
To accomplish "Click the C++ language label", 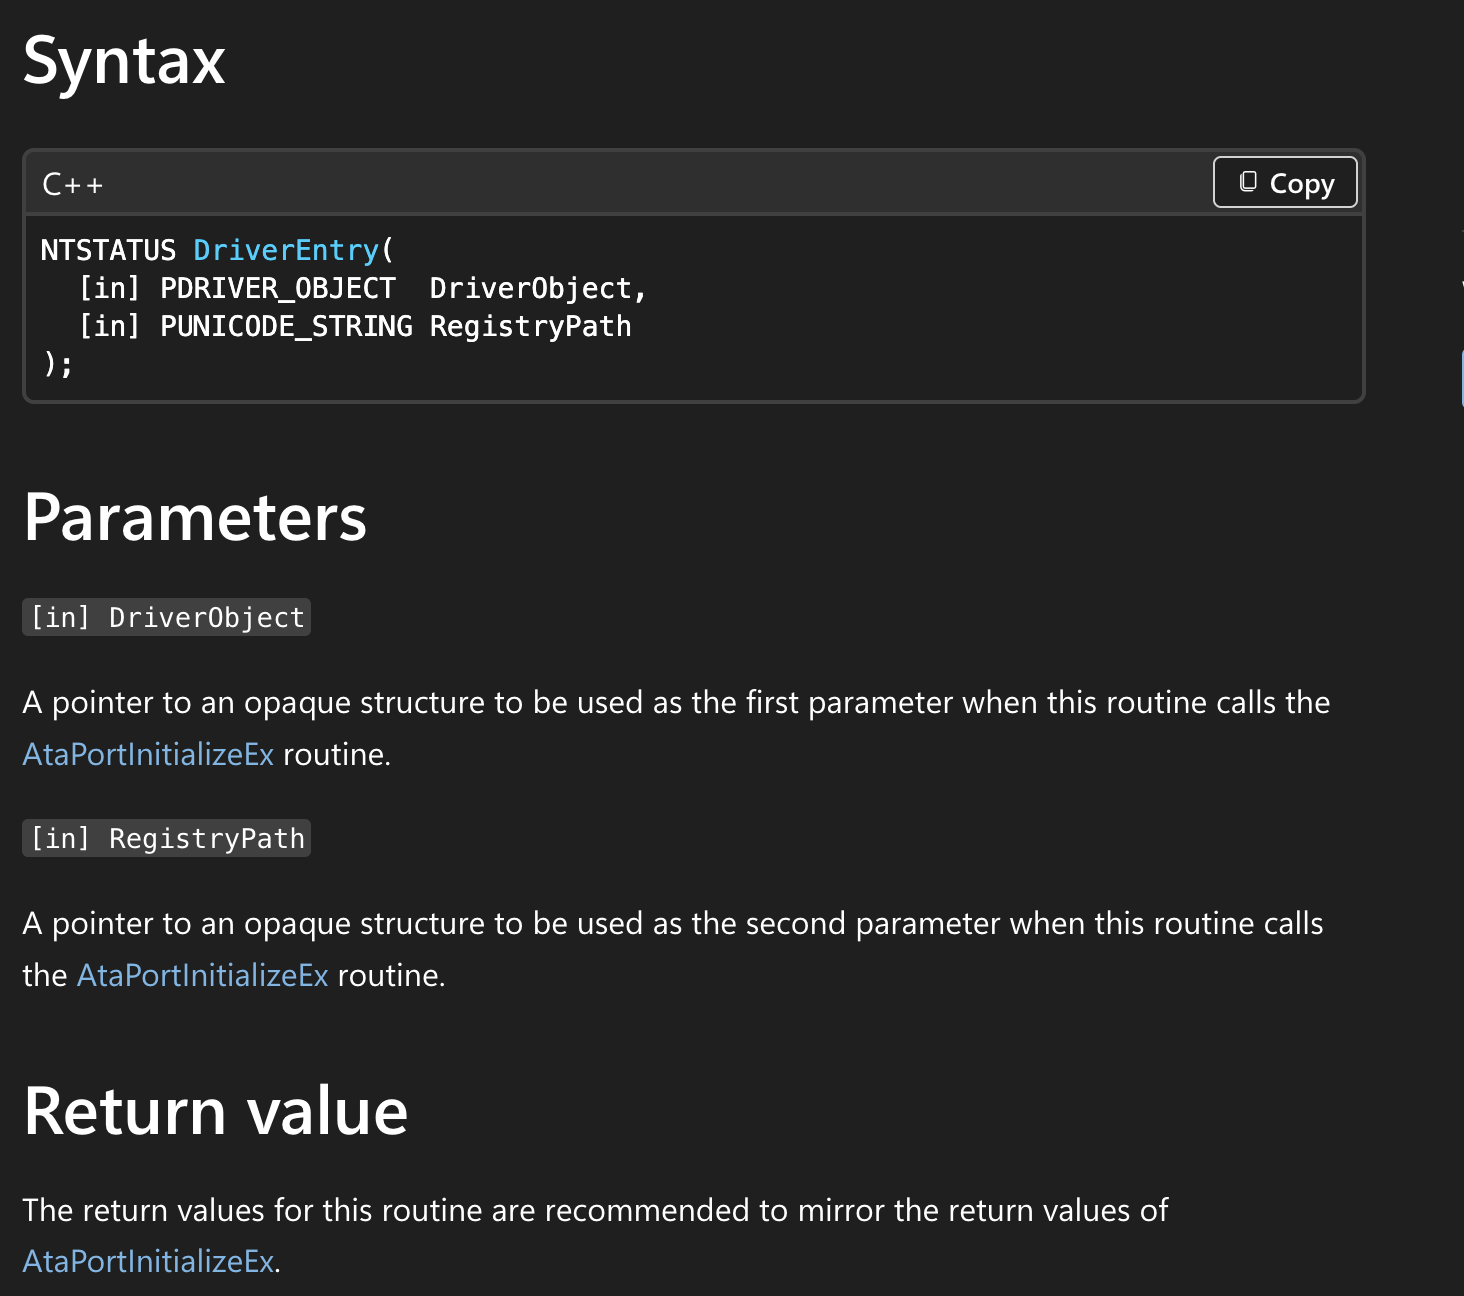I will tap(73, 185).
